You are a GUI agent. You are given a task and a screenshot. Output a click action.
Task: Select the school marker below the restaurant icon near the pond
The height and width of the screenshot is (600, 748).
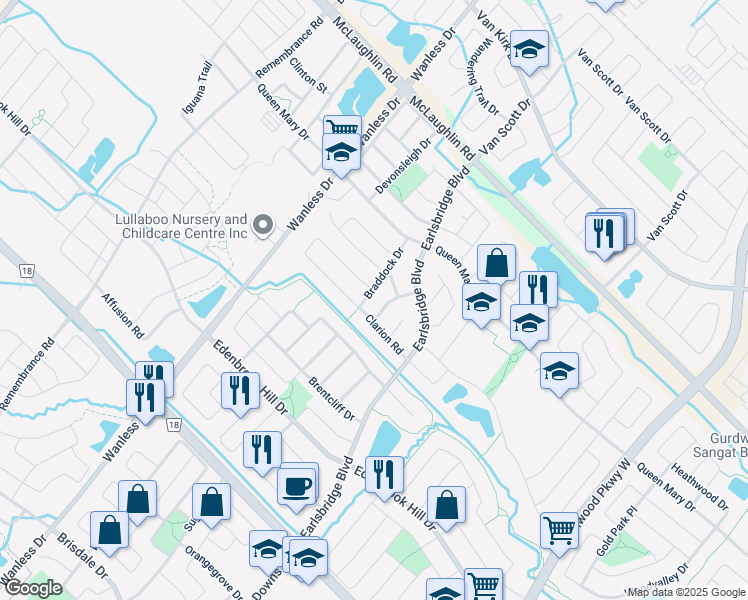[x=529, y=324]
